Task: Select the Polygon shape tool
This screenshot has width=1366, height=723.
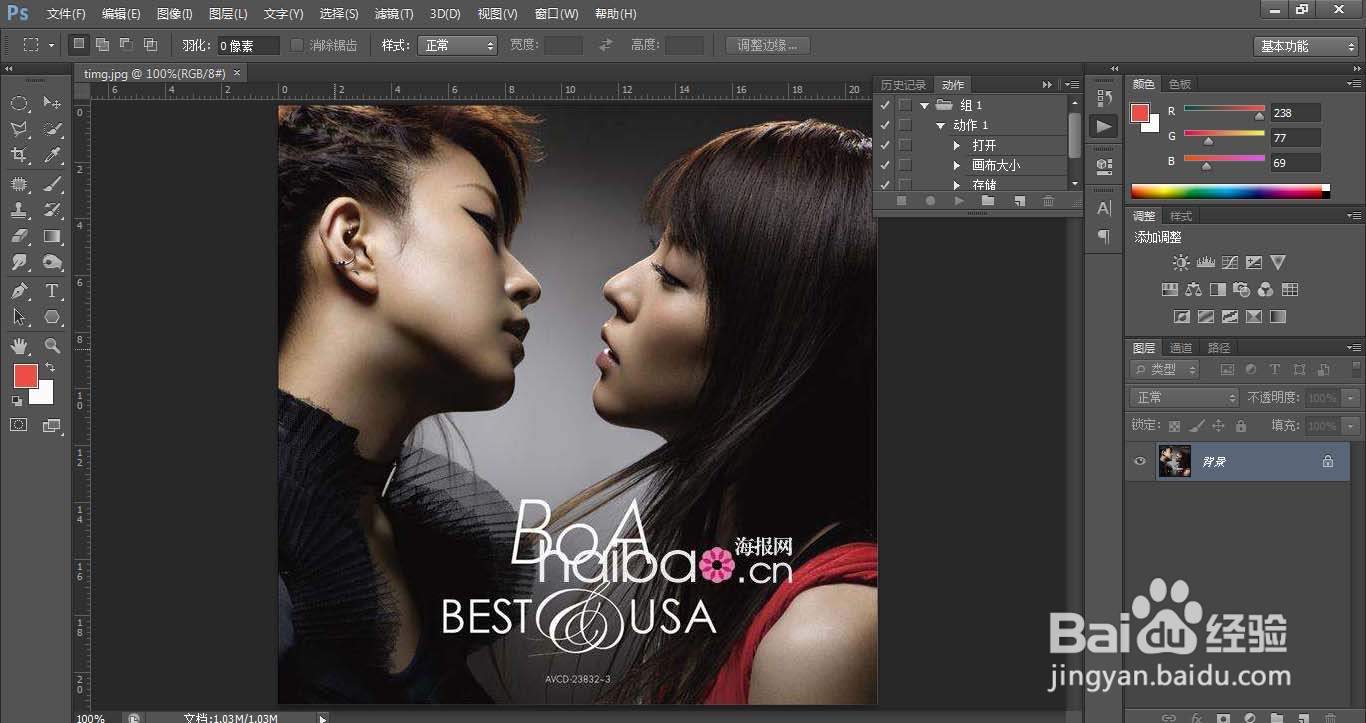Action: click(52, 317)
